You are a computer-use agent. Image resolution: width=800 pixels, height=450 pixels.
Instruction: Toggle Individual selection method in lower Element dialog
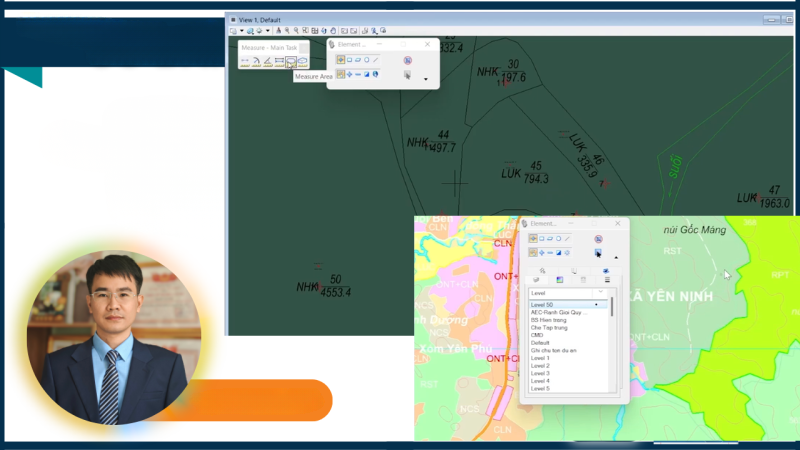tap(533, 238)
